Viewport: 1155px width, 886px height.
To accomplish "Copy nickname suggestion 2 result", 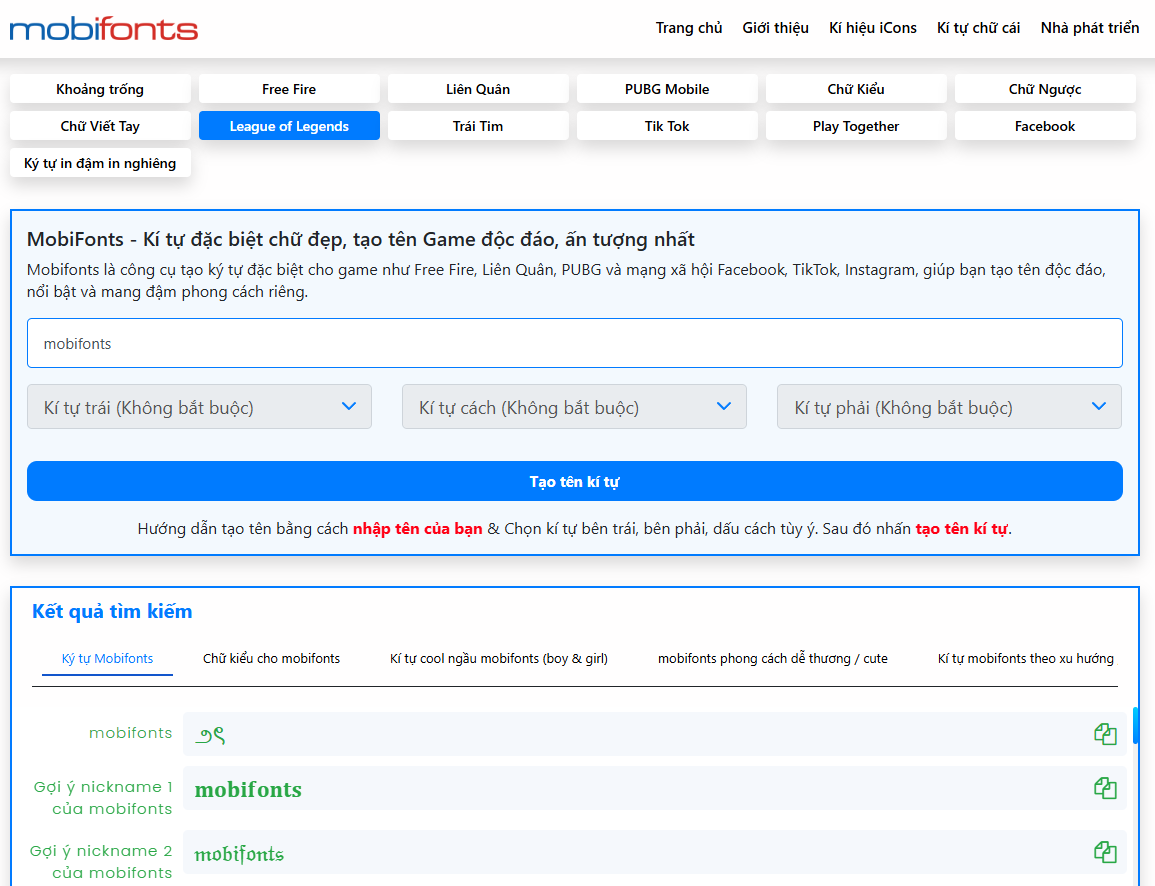I will coord(1105,852).
